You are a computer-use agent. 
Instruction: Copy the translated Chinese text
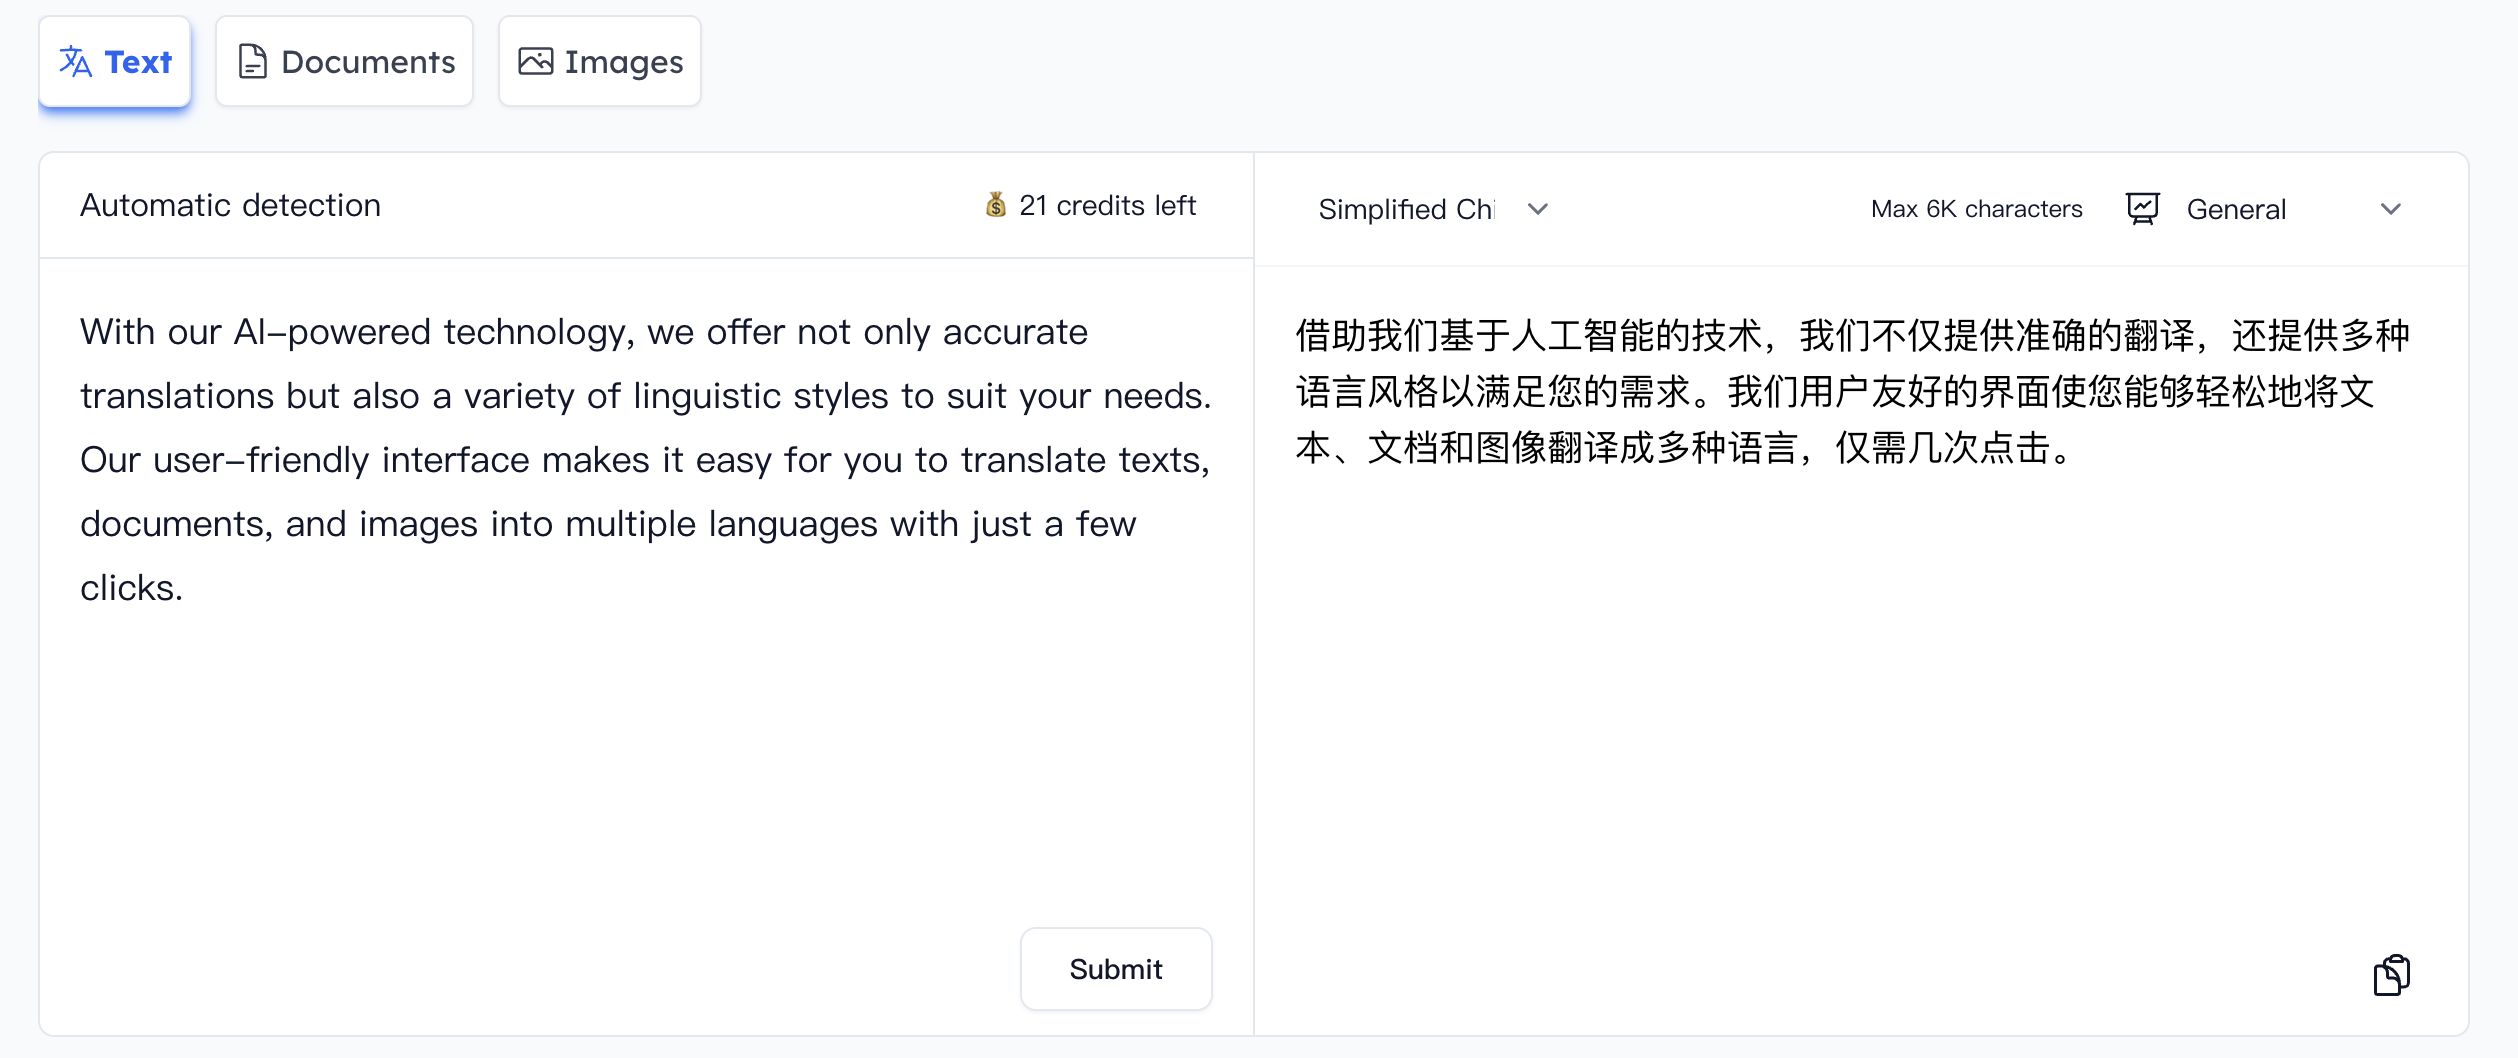(x=2391, y=973)
